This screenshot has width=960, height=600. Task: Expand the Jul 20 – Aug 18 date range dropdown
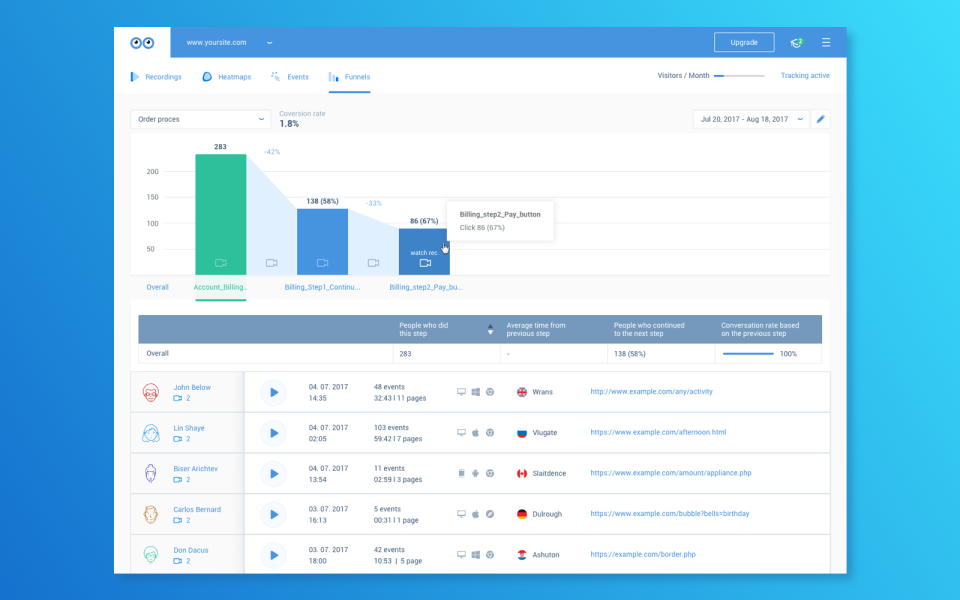tap(748, 118)
